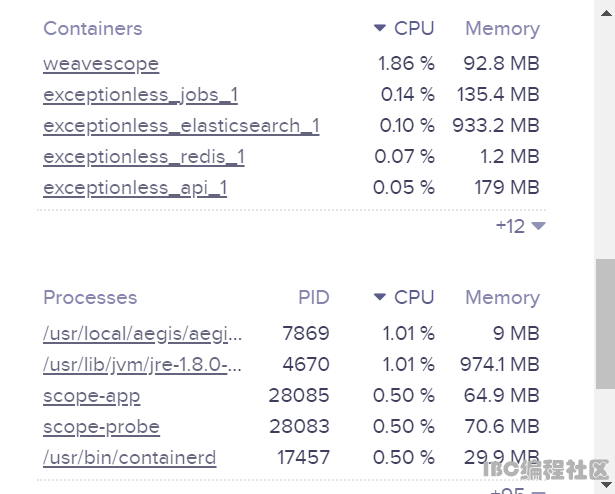
Task: Sort containers by CPU column
Action: [414, 28]
